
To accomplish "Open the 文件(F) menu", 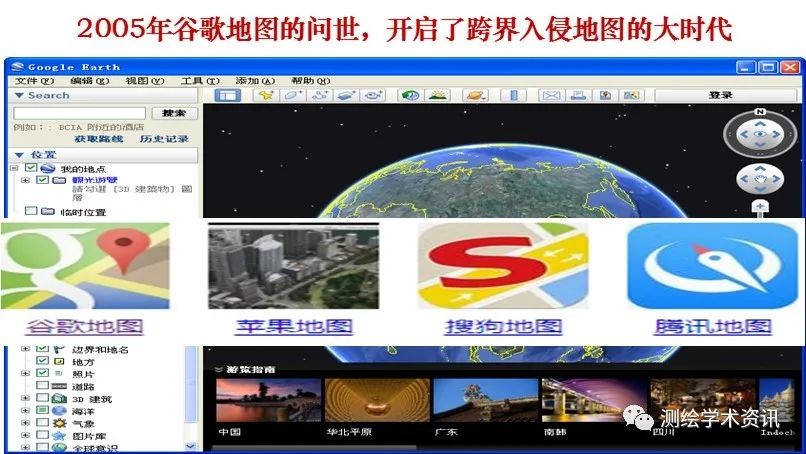I will pyautogui.click(x=34, y=81).
